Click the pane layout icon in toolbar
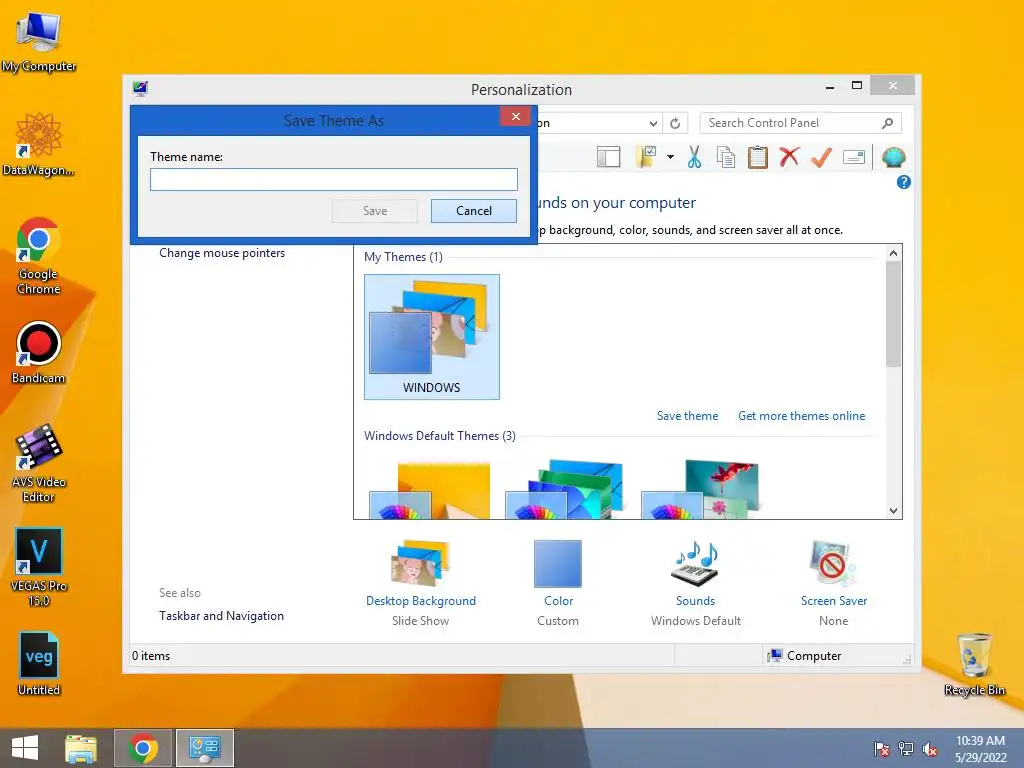Image resolution: width=1024 pixels, height=768 pixels. click(x=609, y=157)
